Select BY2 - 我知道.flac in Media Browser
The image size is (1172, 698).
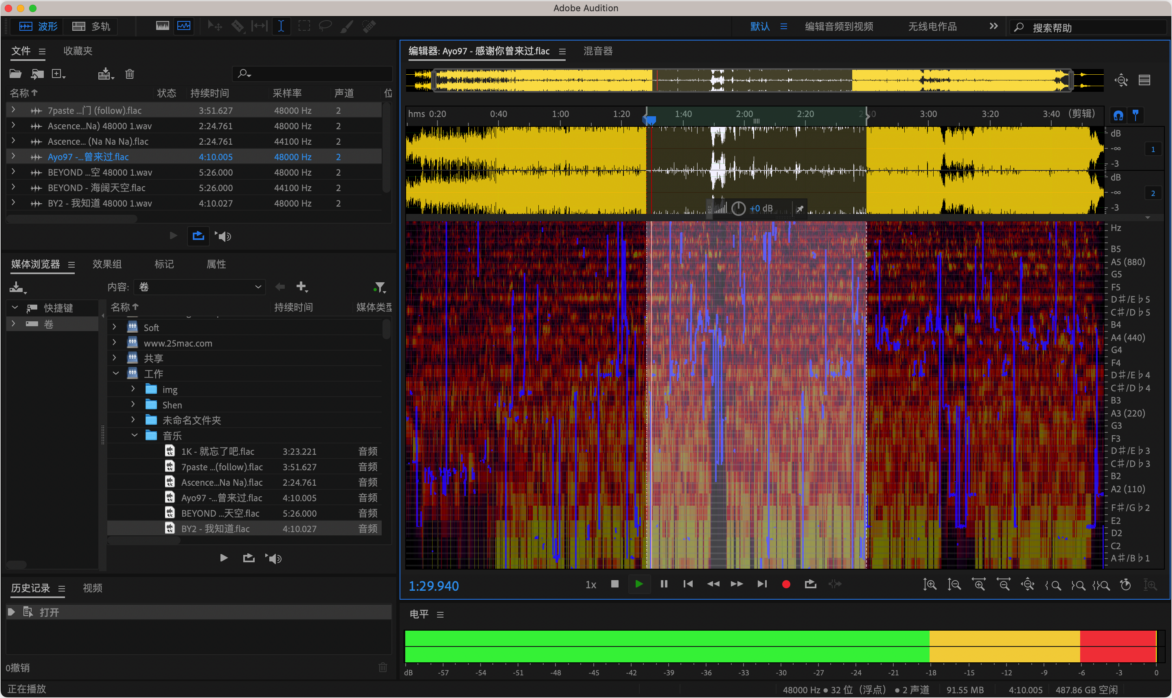[244, 528]
